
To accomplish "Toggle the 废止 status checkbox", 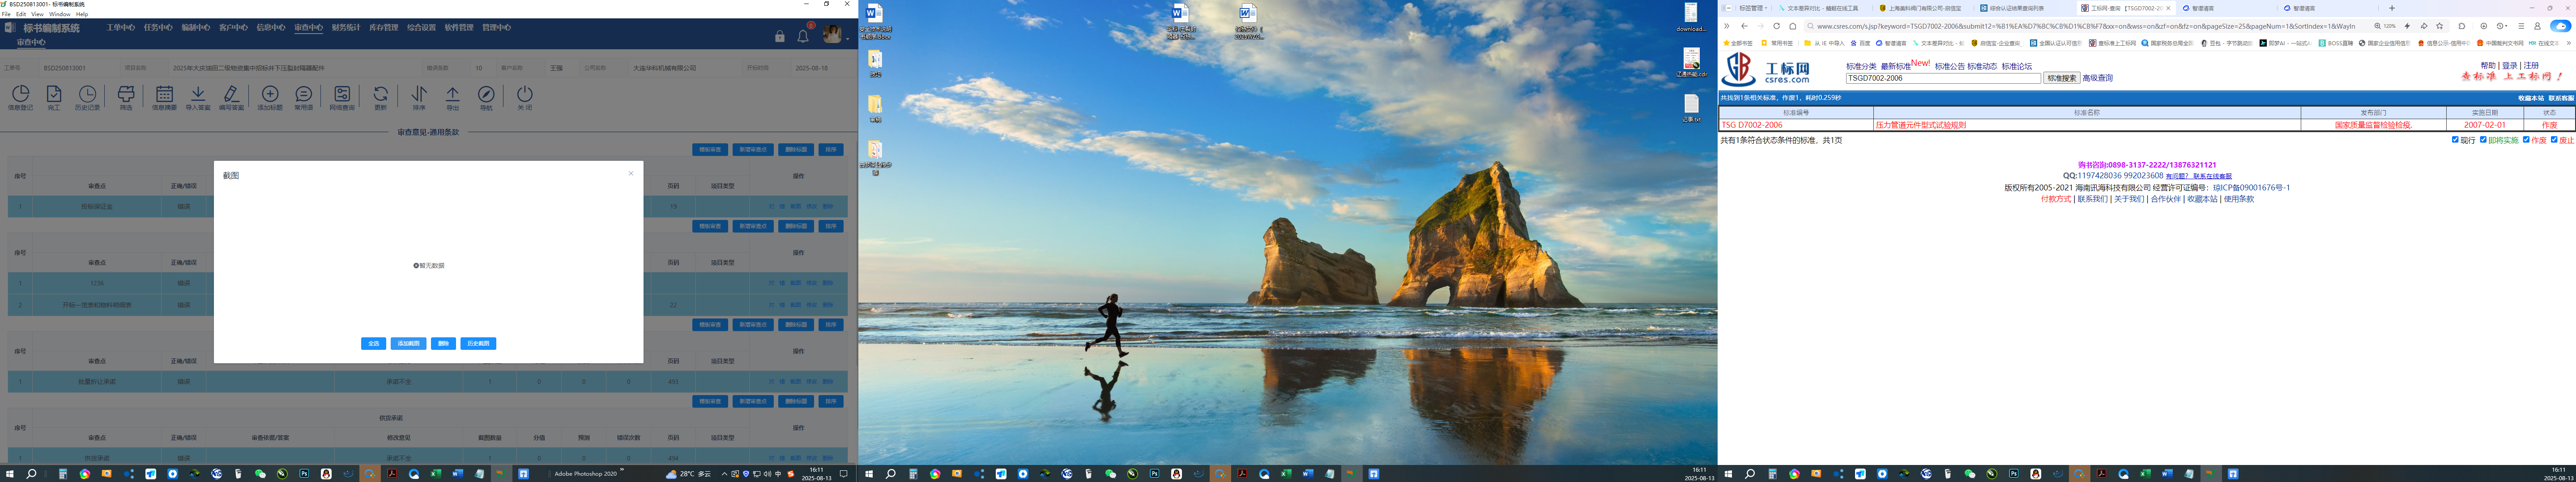I will [x=2554, y=140].
